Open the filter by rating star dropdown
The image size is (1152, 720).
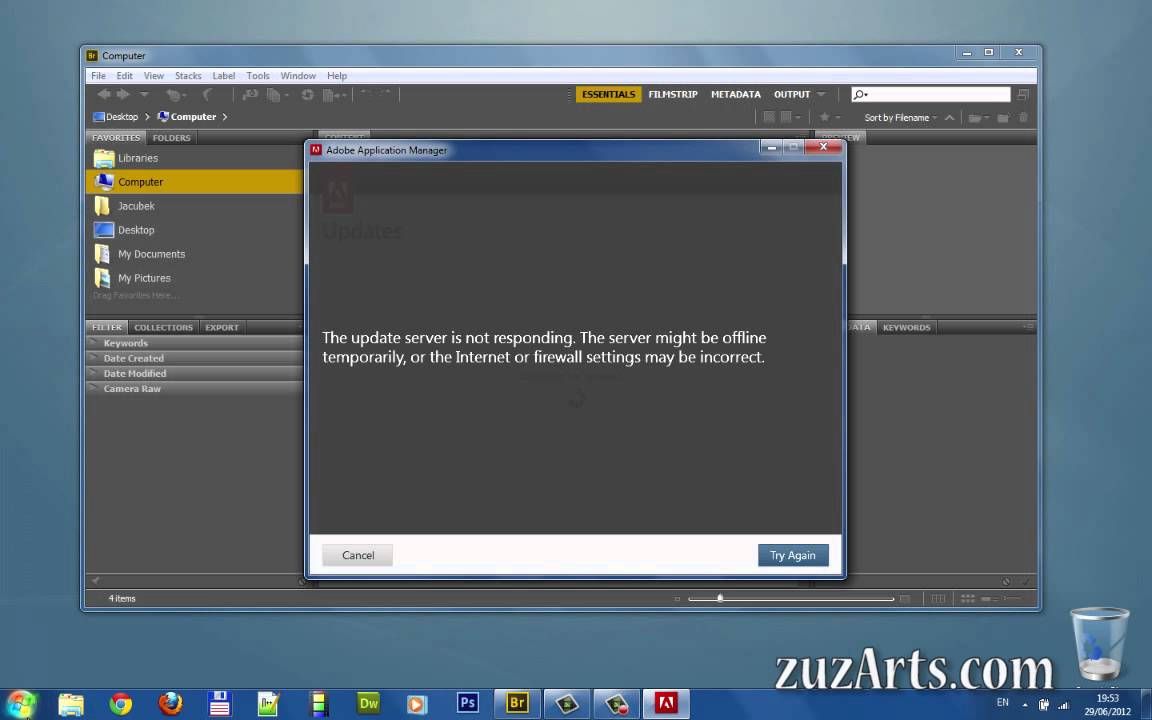tap(829, 118)
